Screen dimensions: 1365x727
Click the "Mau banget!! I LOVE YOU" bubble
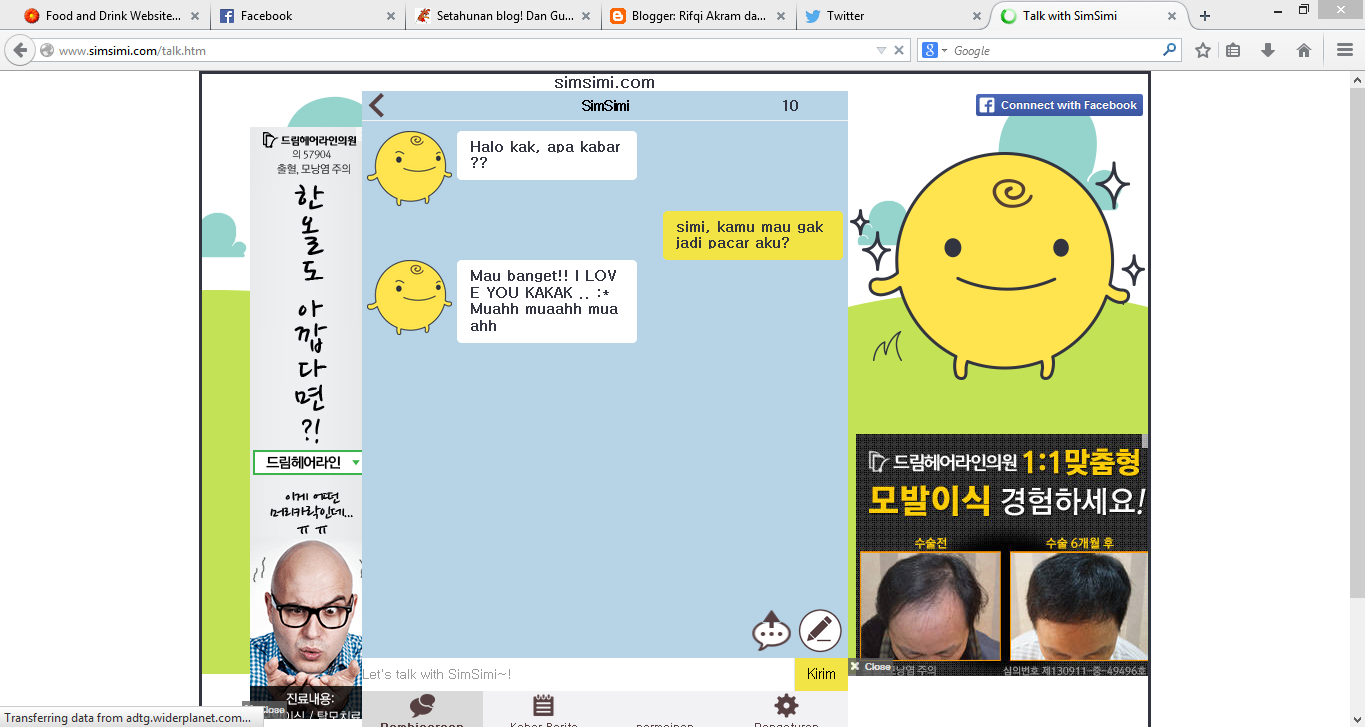[547, 301]
